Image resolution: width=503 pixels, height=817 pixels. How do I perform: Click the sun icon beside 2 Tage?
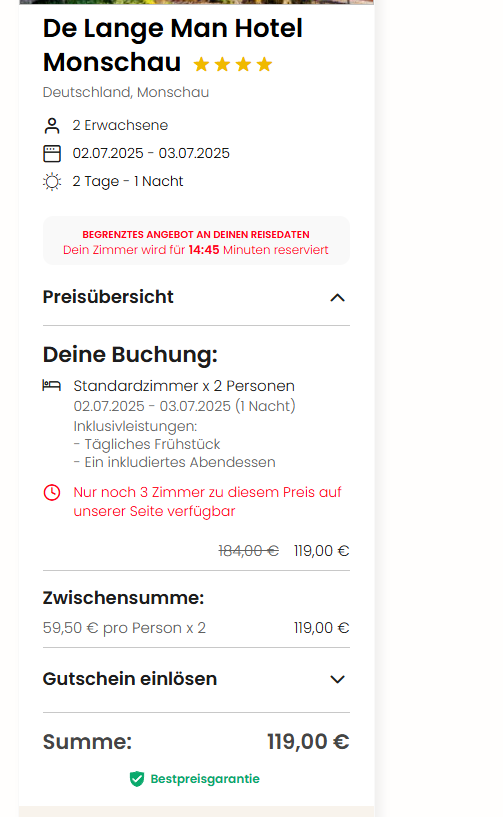click(x=52, y=182)
